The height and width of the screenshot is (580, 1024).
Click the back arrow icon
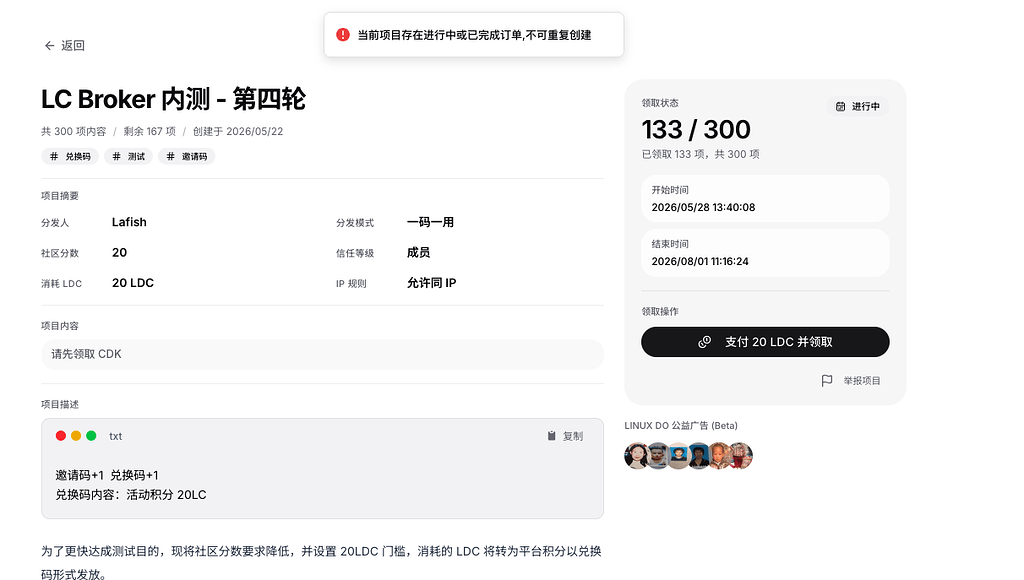[x=49, y=46]
